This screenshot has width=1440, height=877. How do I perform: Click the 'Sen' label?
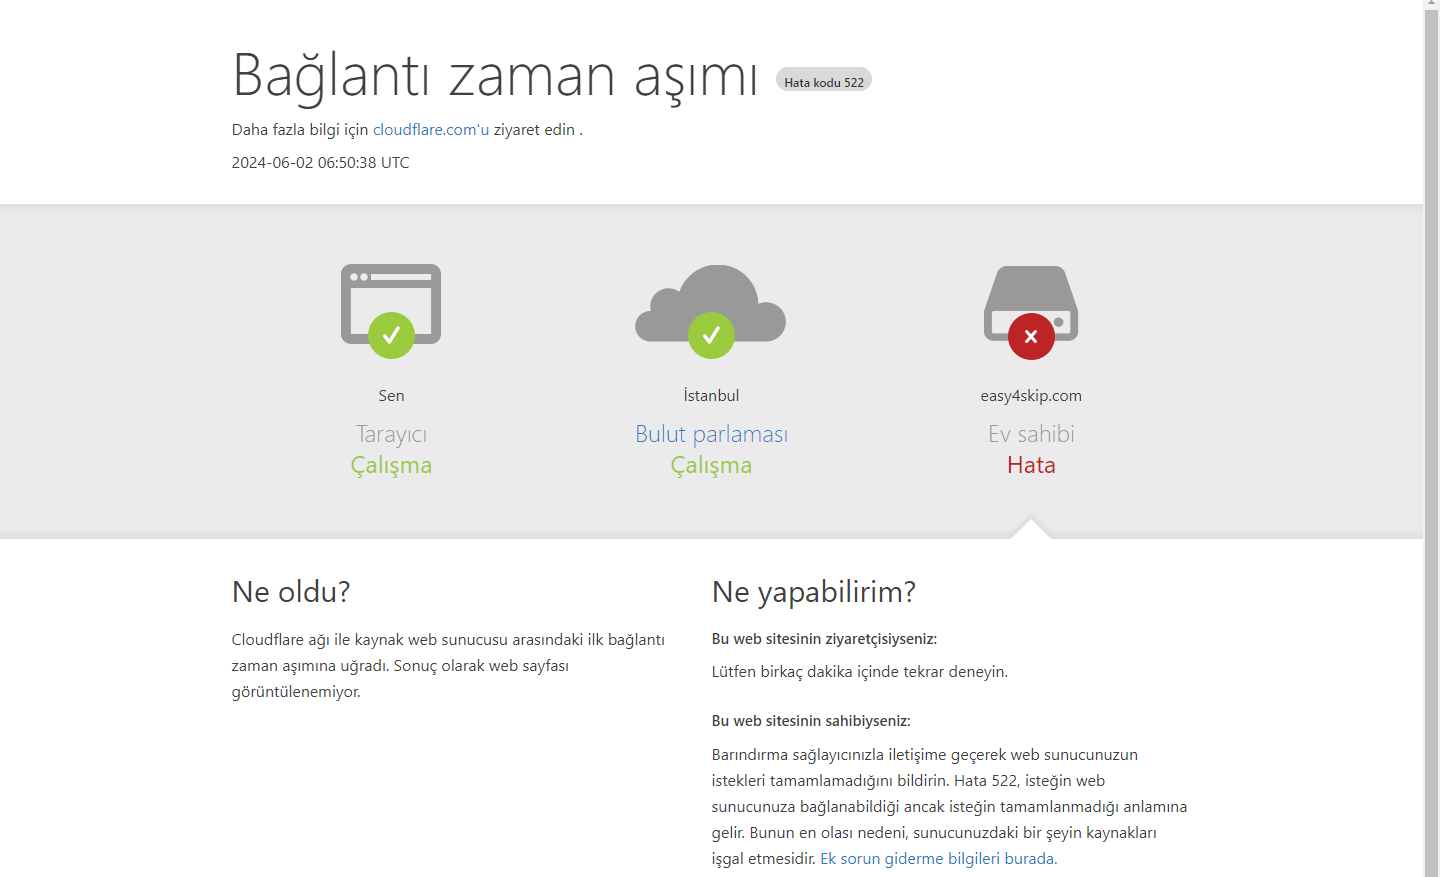coord(391,395)
